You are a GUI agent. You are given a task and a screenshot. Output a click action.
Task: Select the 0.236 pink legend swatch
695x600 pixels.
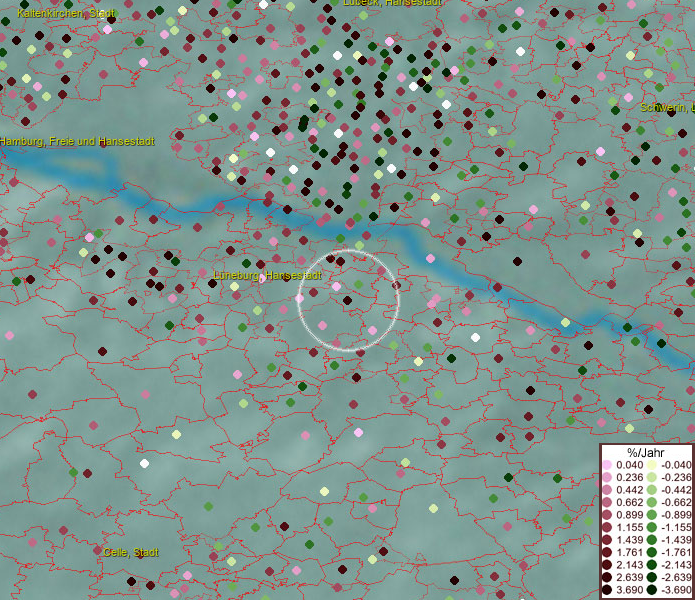tap(607, 477)
